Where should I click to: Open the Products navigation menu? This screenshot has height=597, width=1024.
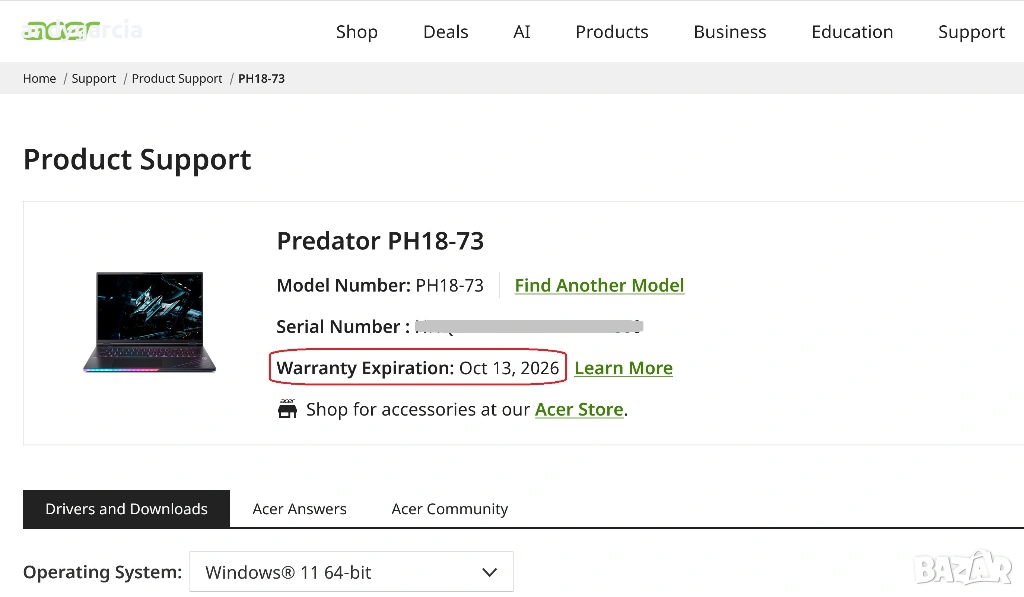coord(611,32)
